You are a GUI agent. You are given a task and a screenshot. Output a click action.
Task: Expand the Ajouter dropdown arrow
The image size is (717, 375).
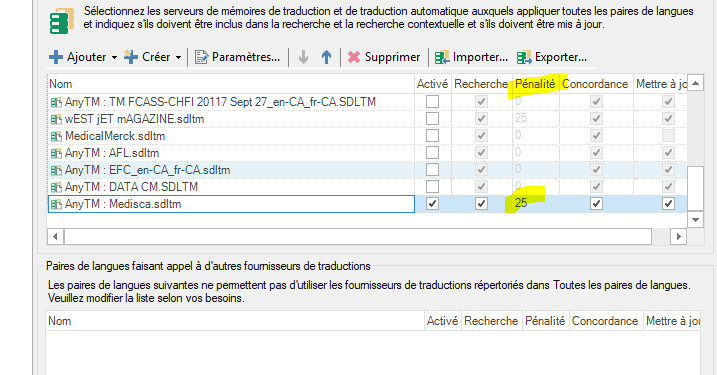point(114,58)
